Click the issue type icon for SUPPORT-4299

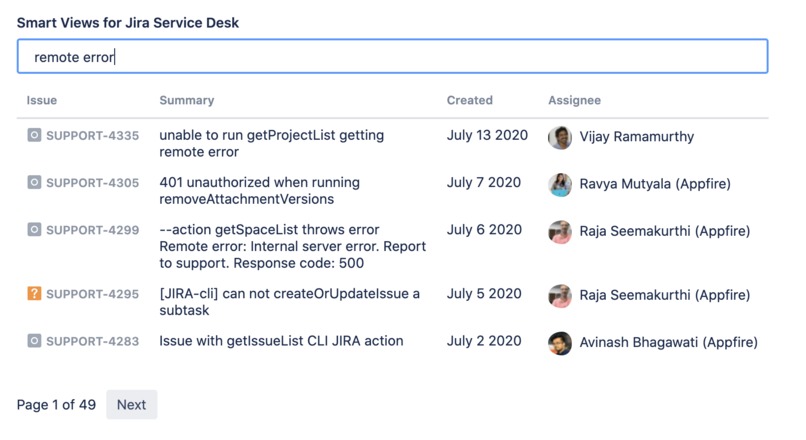[x=34, y=229]
